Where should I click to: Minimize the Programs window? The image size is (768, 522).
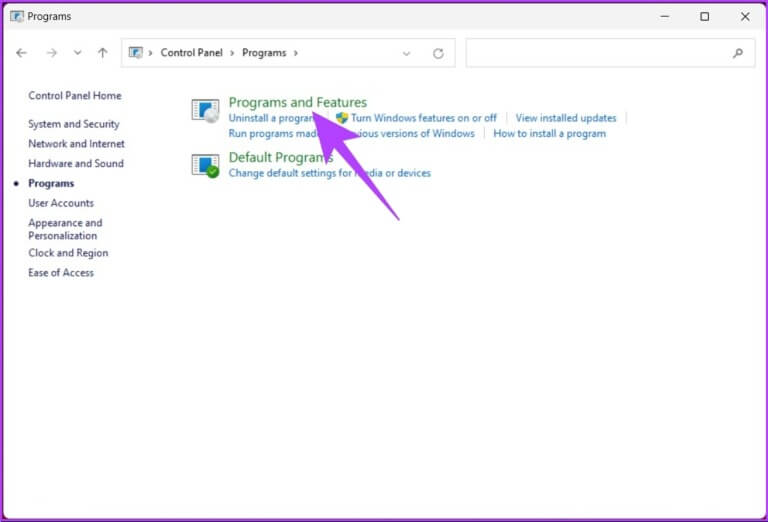(x=665, y=16)
